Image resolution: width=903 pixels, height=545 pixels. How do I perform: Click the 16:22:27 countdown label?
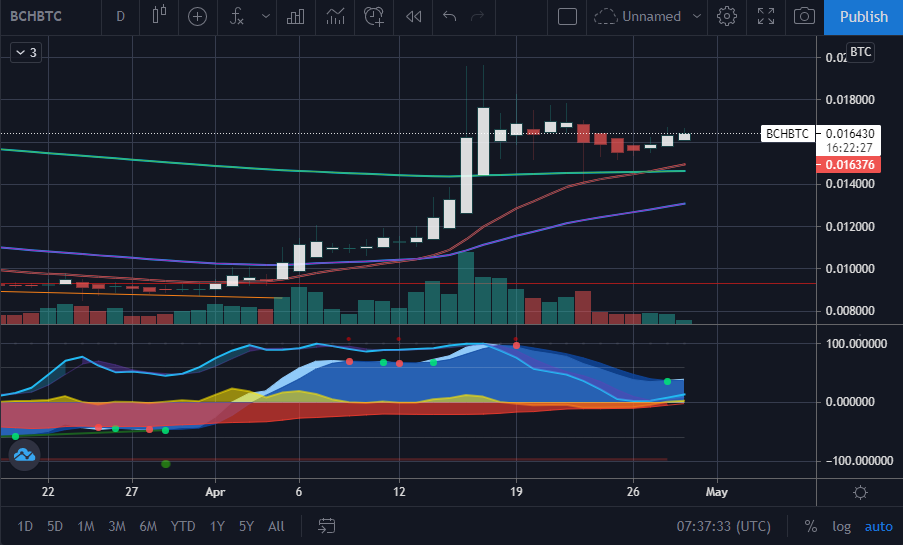849,148
